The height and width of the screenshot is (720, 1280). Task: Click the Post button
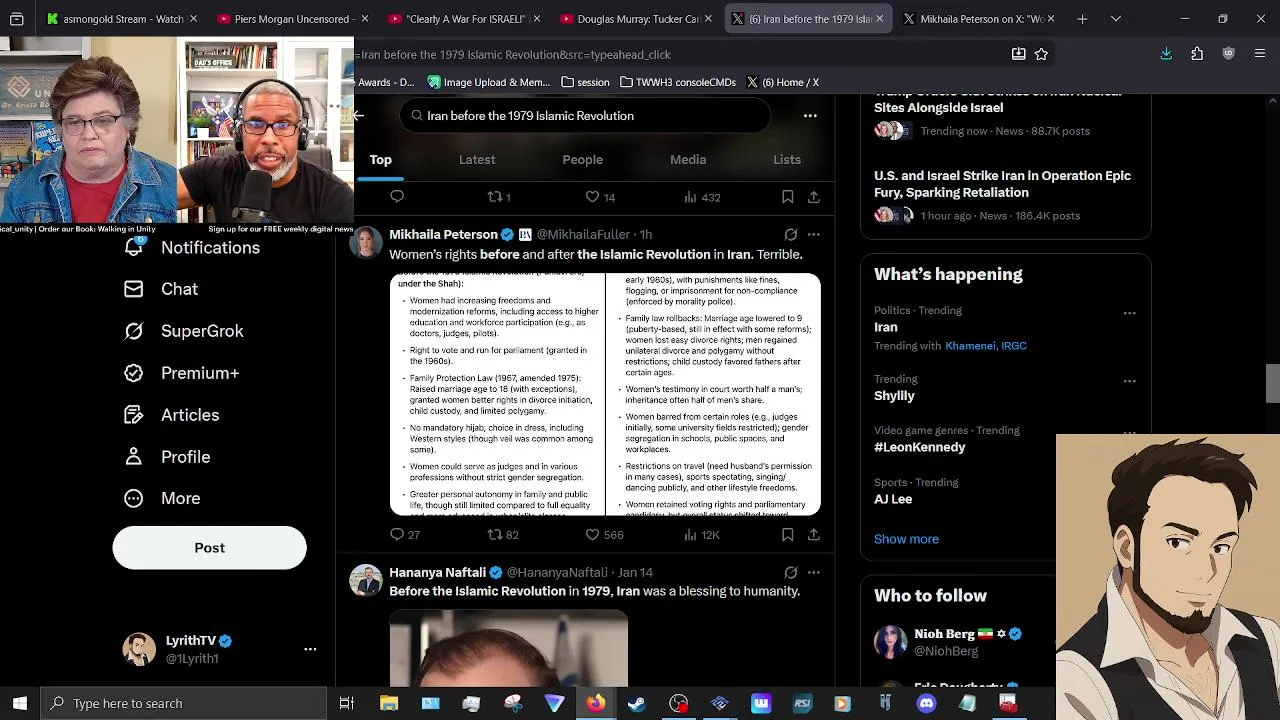point(209,548)
